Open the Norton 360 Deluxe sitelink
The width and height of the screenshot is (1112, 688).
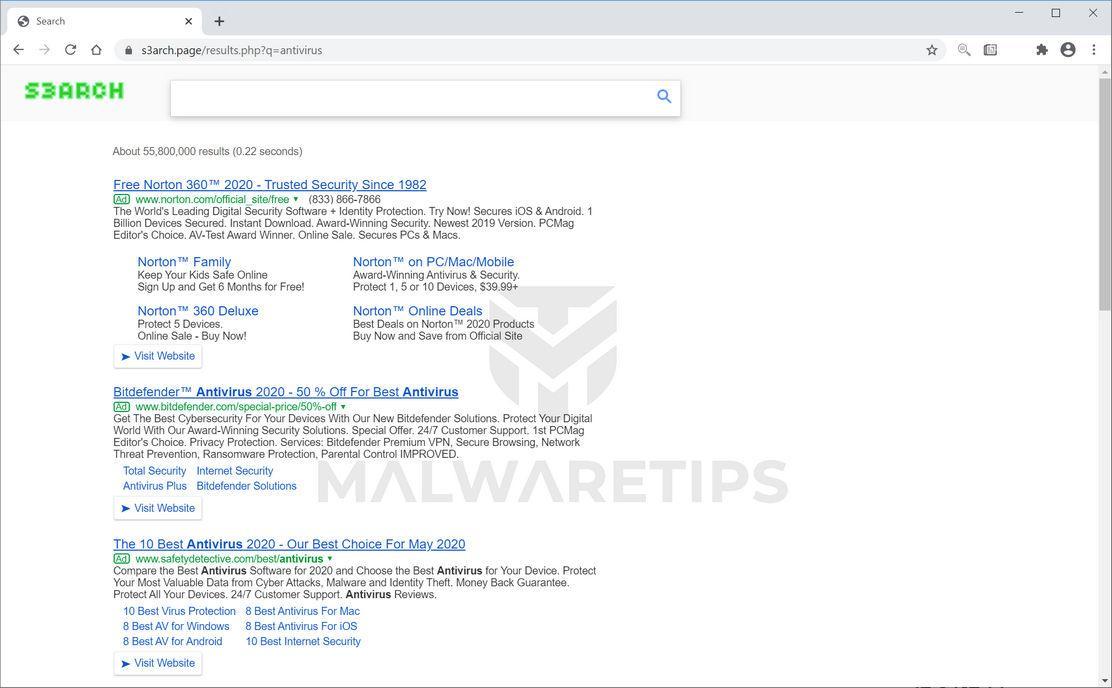tap(198, 311)
